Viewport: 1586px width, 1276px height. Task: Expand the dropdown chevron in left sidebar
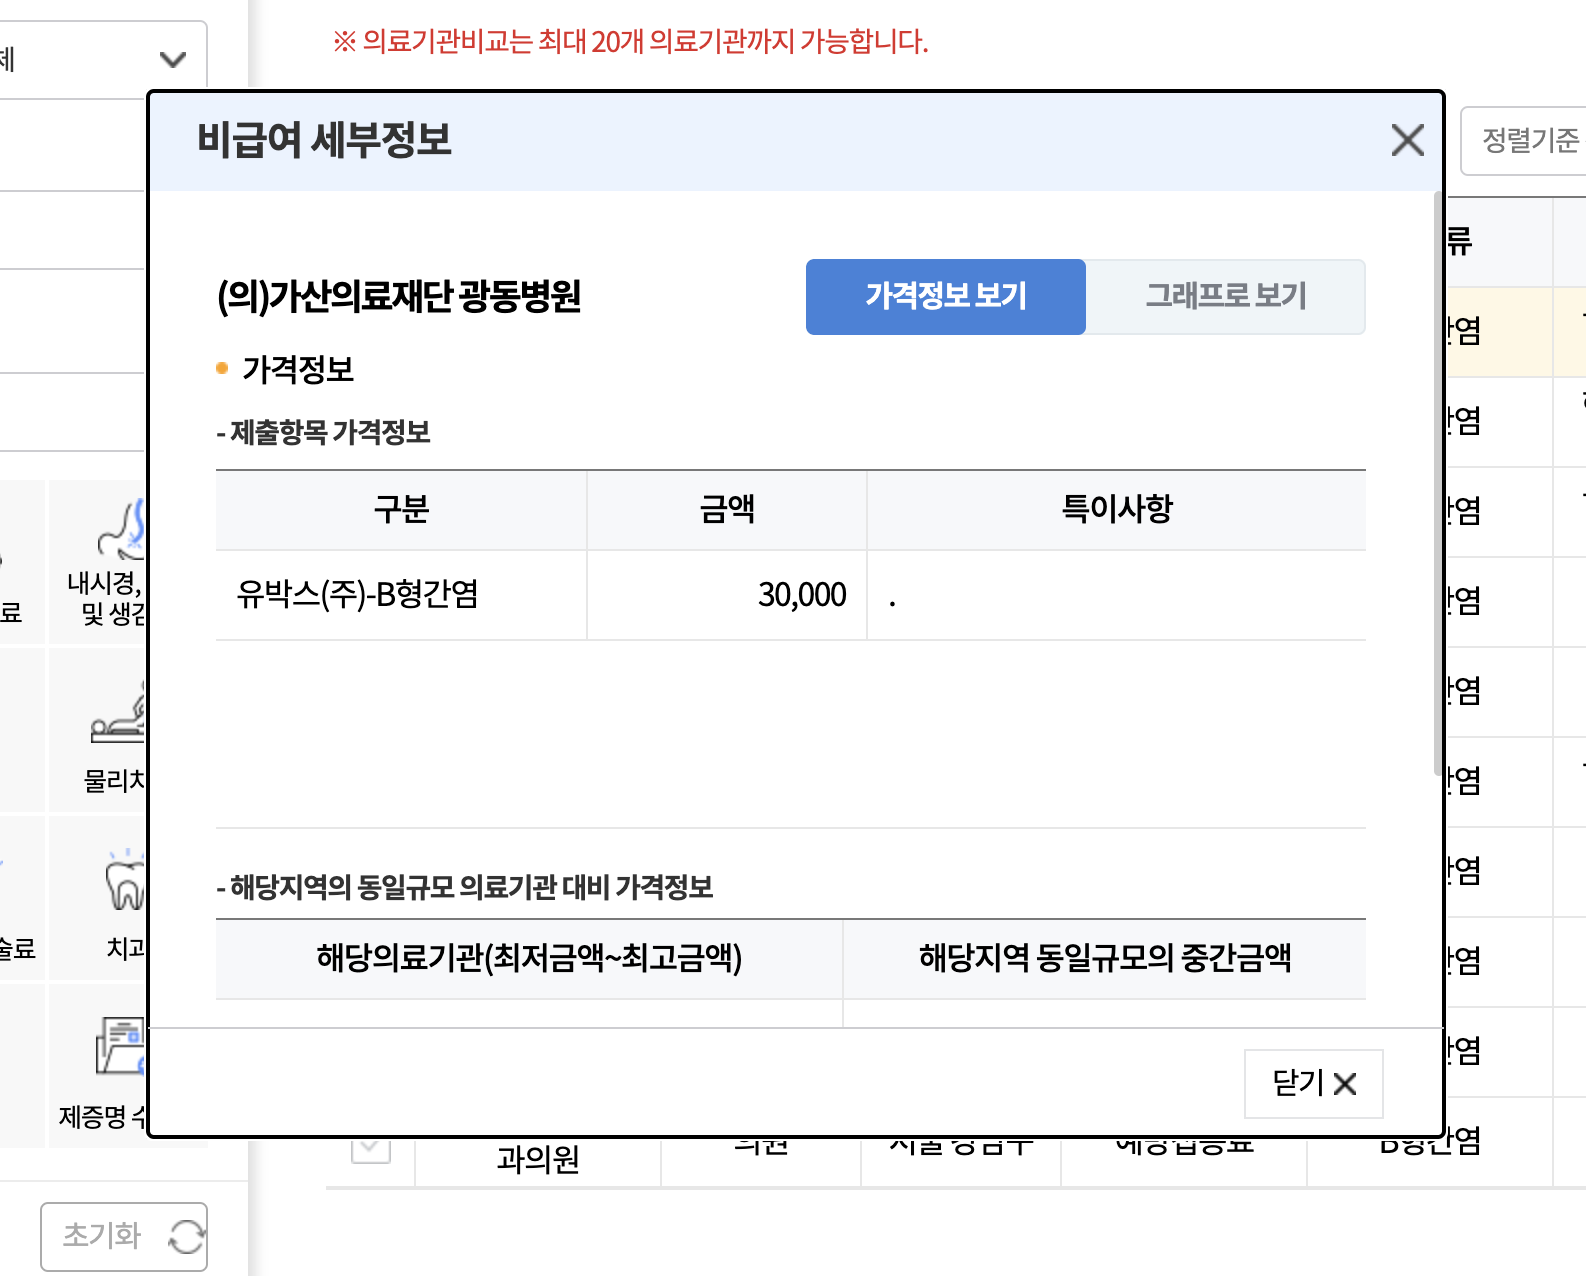point(173,59)
